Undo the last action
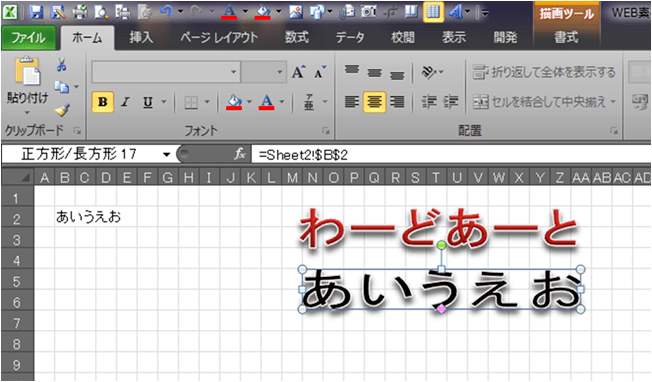Viewport: 652px width, 382px height. [166, 12]
